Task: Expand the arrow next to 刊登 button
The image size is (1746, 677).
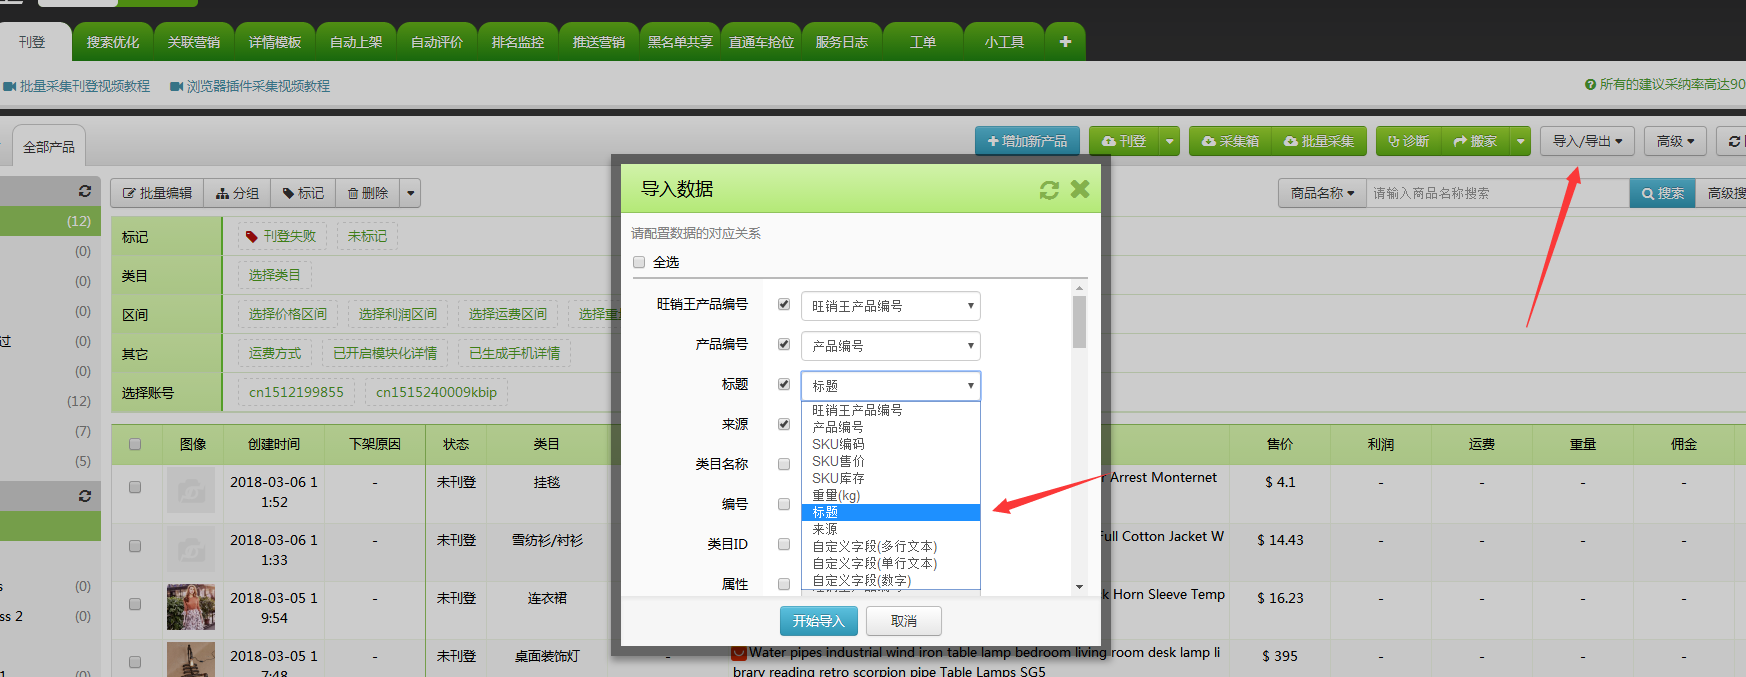Action: pos(1170,141)
